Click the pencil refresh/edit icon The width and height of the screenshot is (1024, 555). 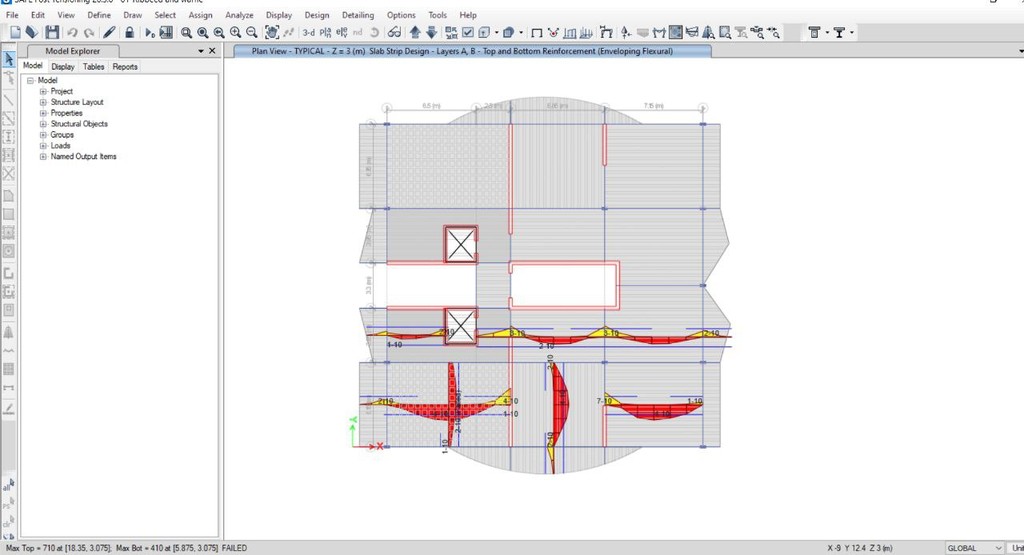(x=109, y=33)
